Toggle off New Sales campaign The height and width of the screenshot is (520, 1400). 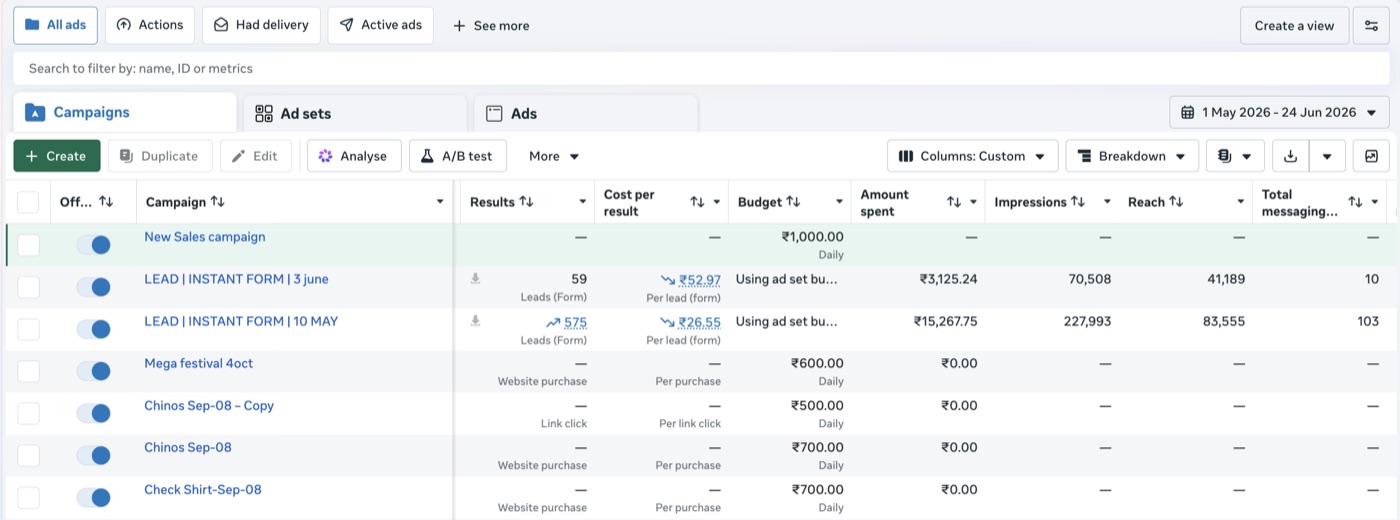coord(93,245)
